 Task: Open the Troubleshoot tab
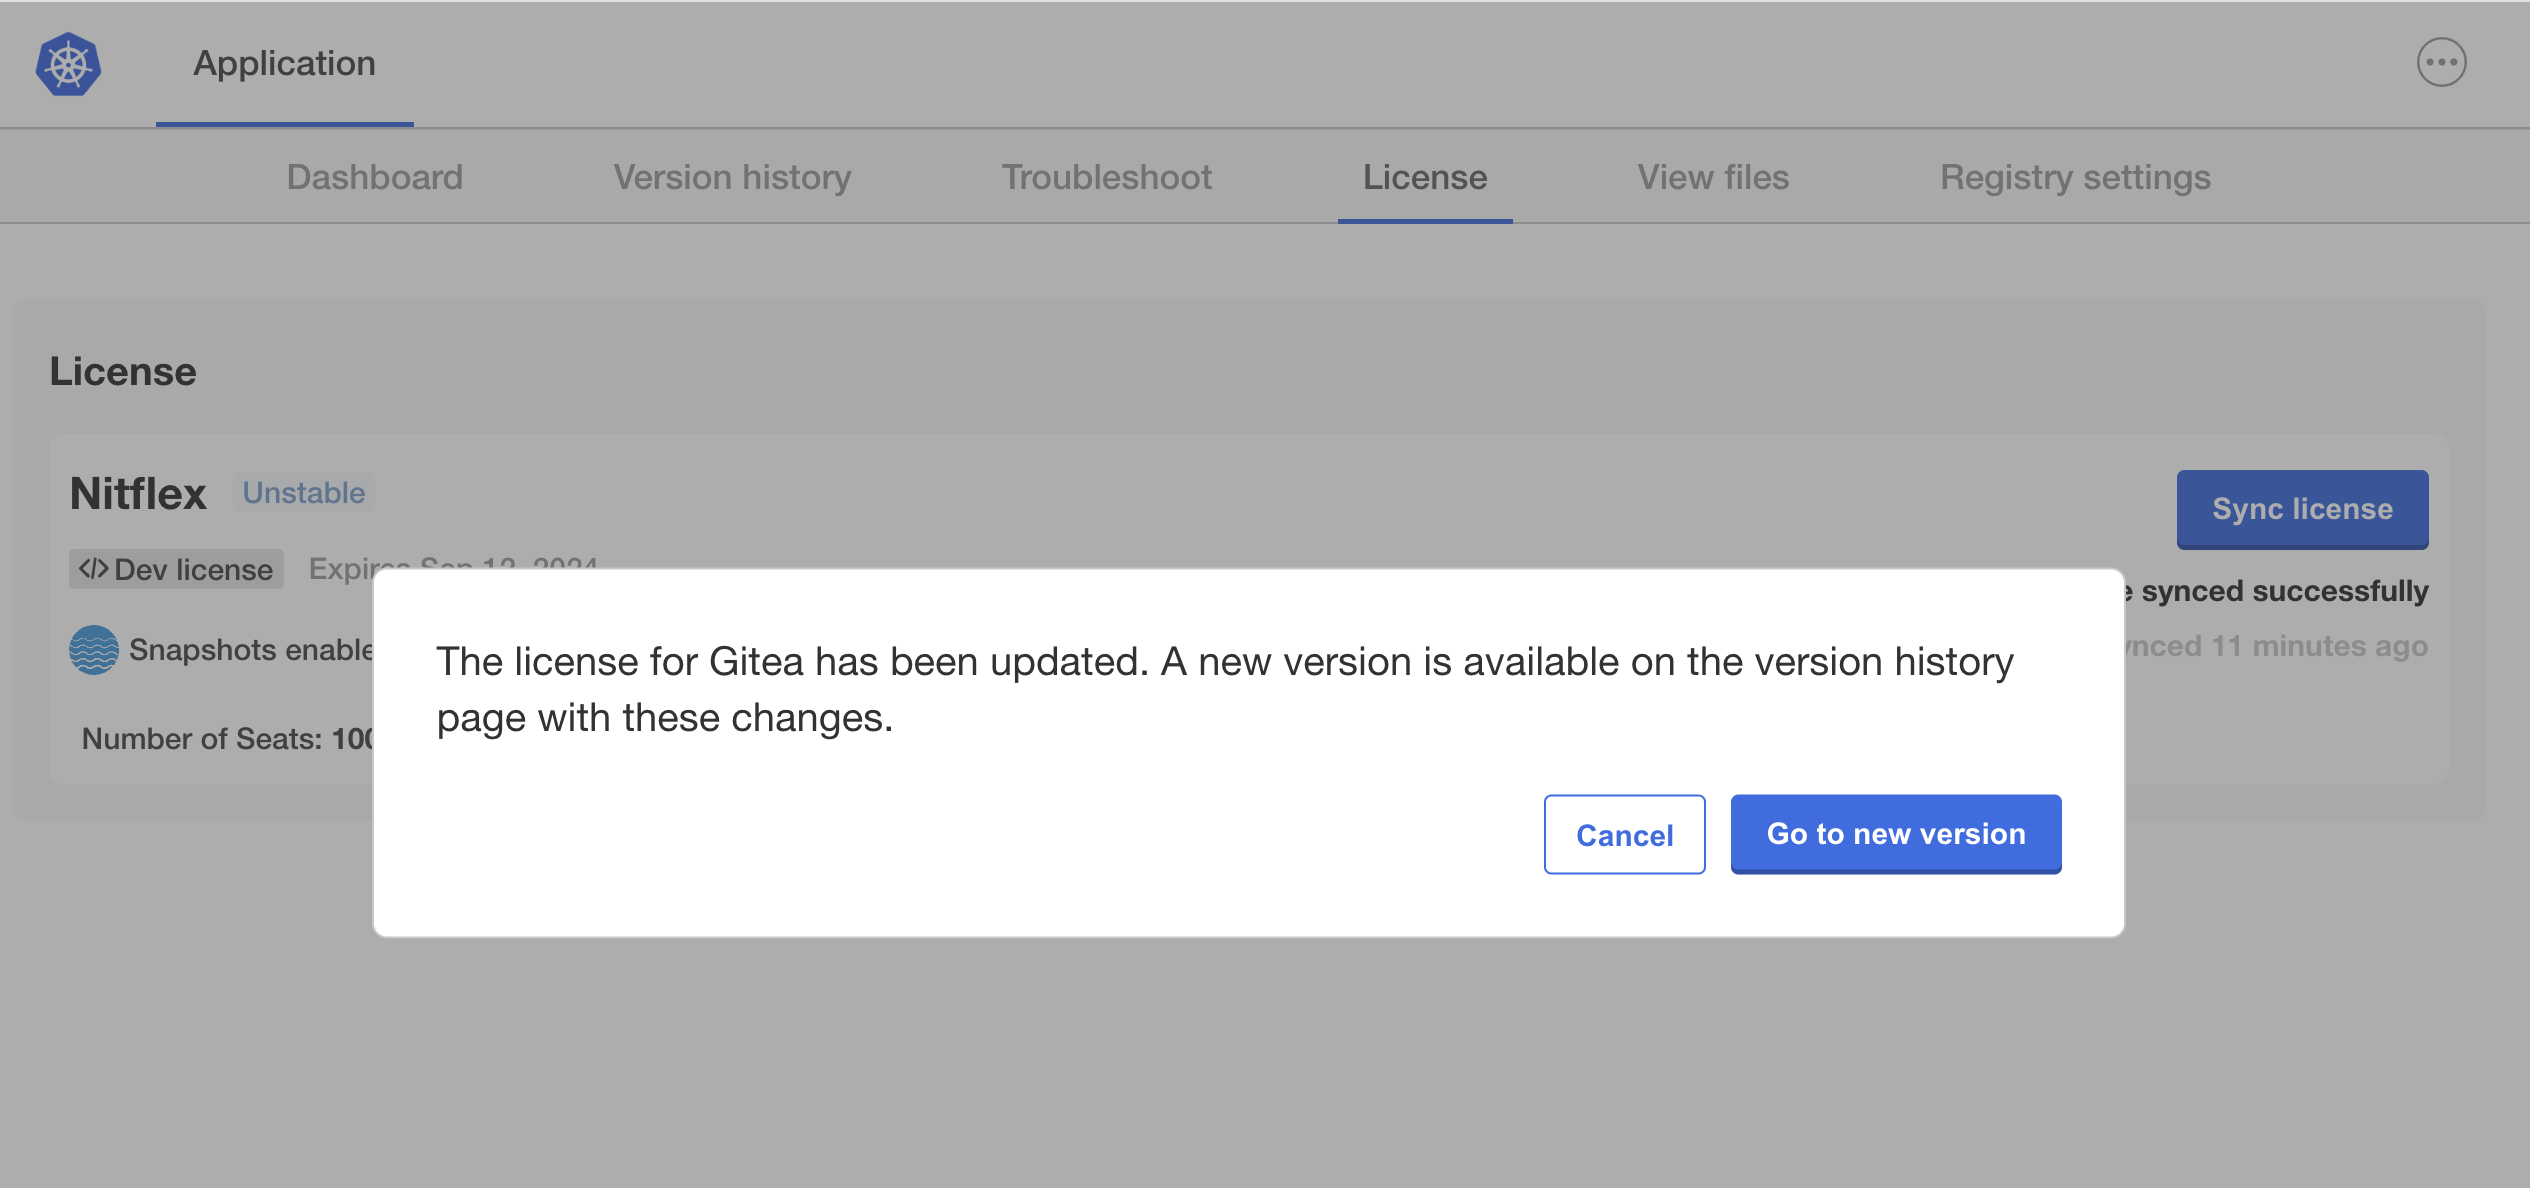tap(1107, 178)
